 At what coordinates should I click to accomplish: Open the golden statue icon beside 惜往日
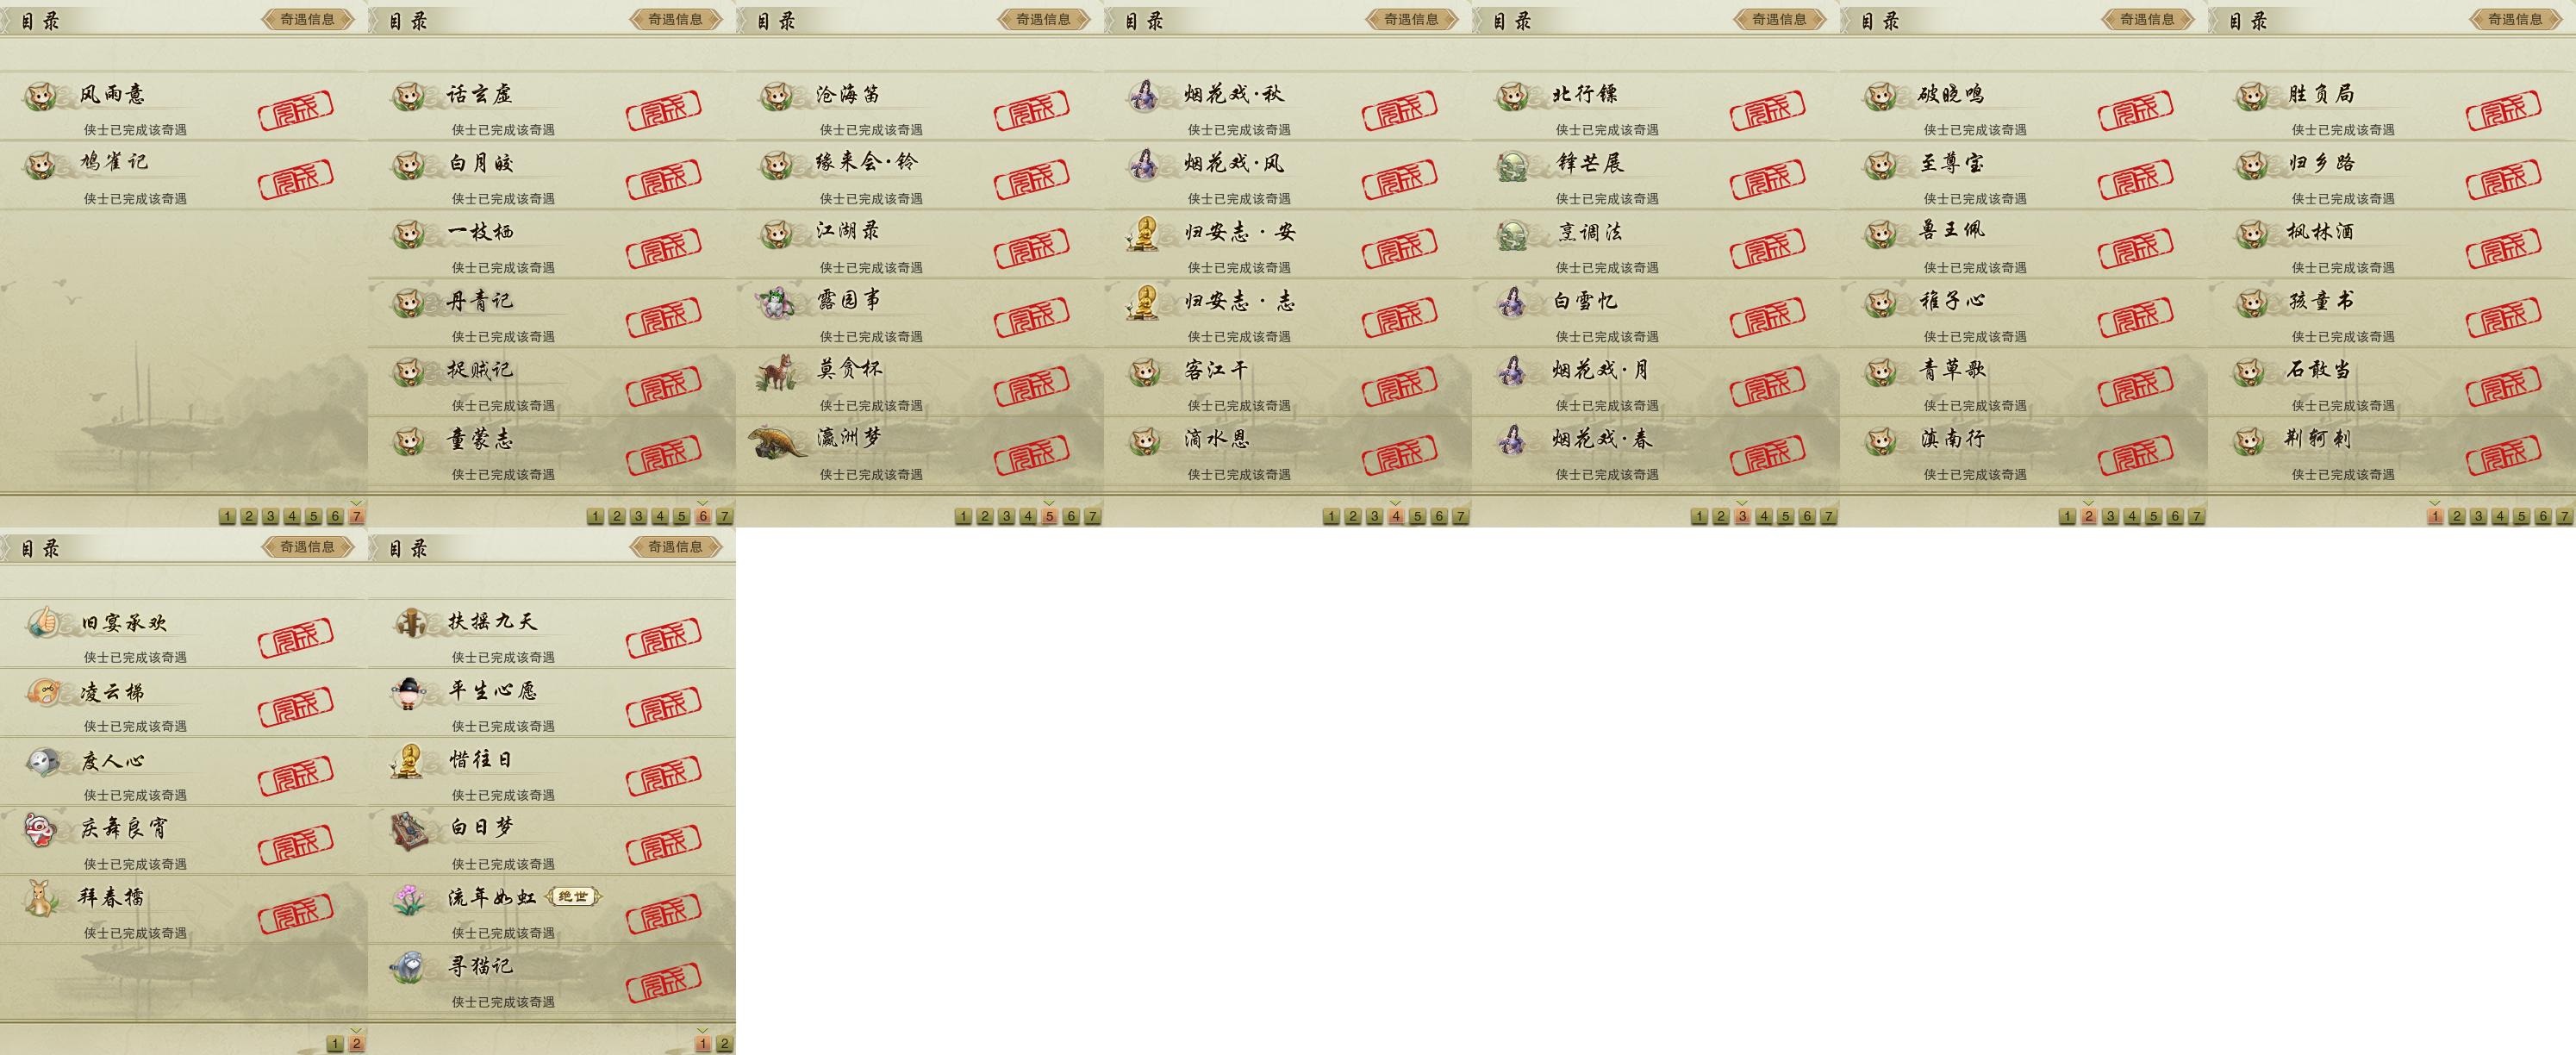(x=409, y=761)
